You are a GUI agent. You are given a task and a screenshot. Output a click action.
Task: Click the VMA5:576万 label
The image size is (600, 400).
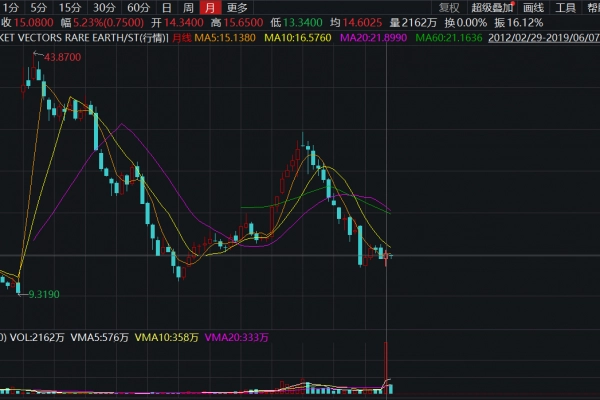tap(99, 338)
